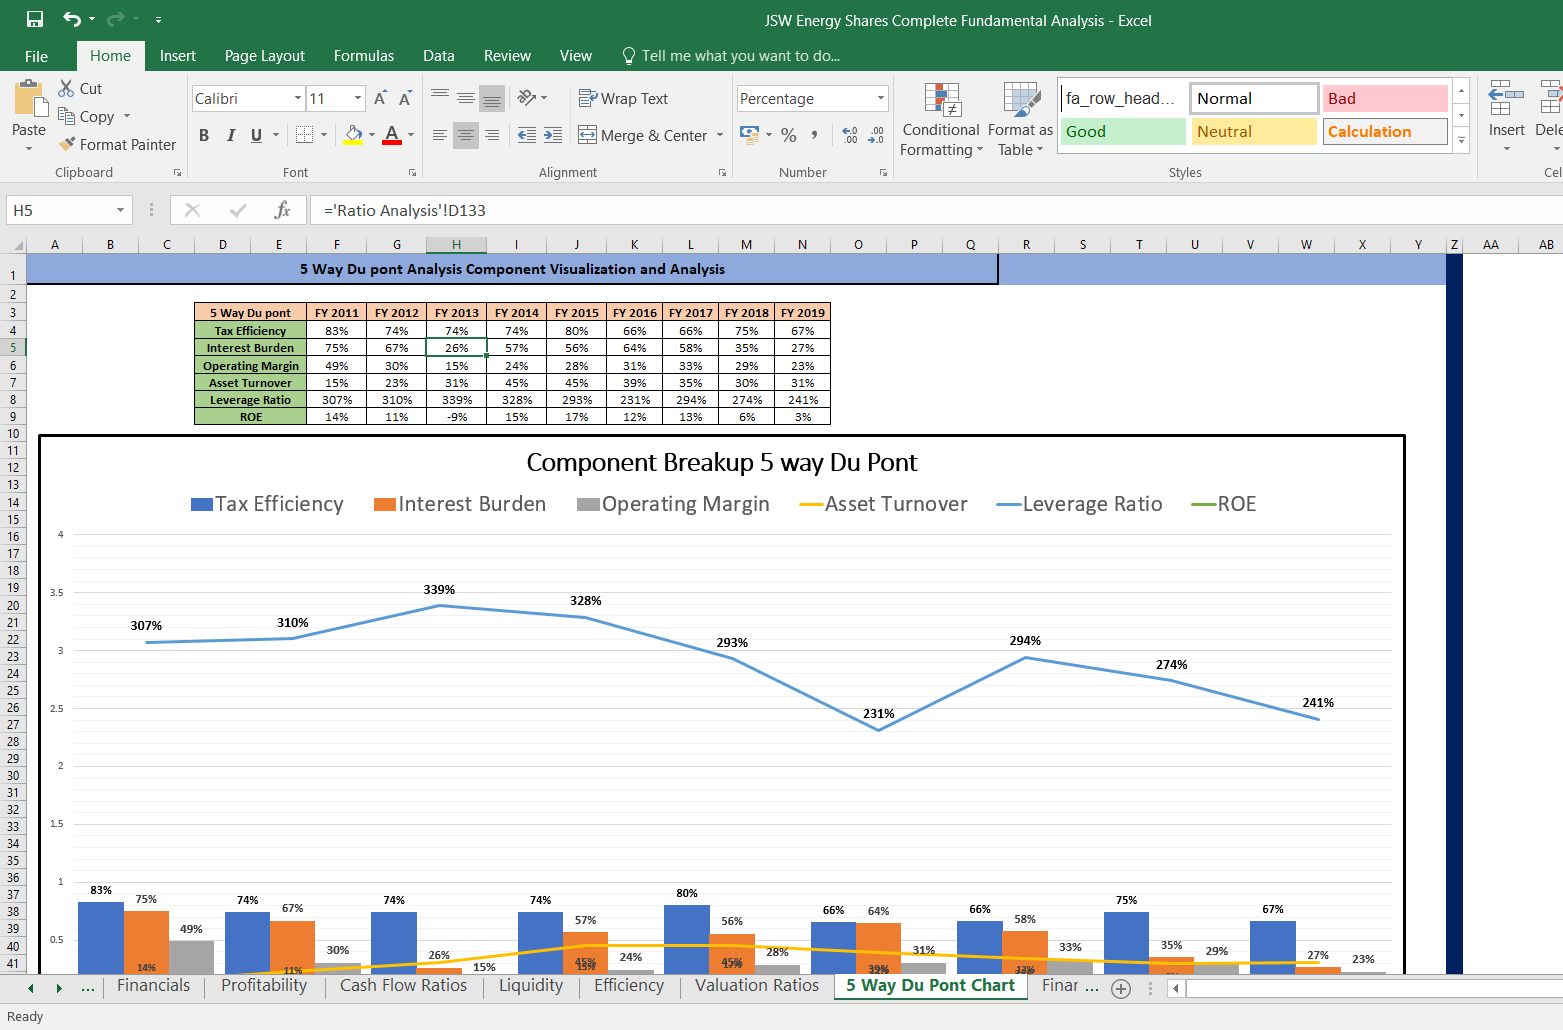
Task: Switch to the Formulas tab
Action: [364, 56]
